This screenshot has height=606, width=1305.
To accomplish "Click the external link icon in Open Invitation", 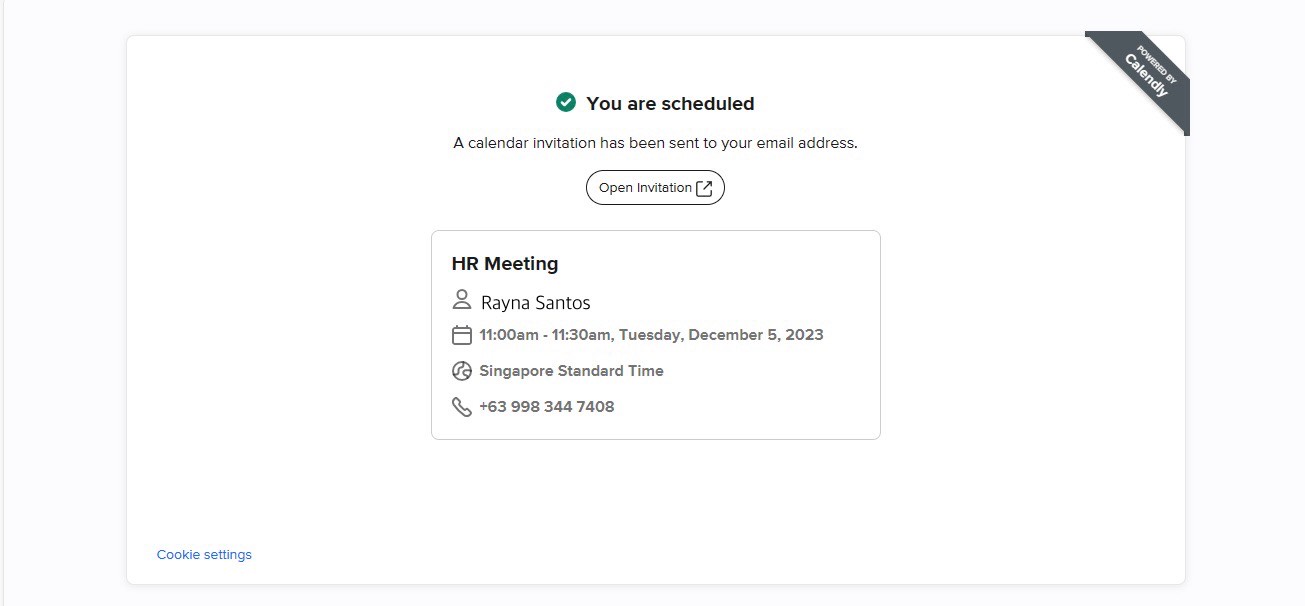I will pos(704,188).
